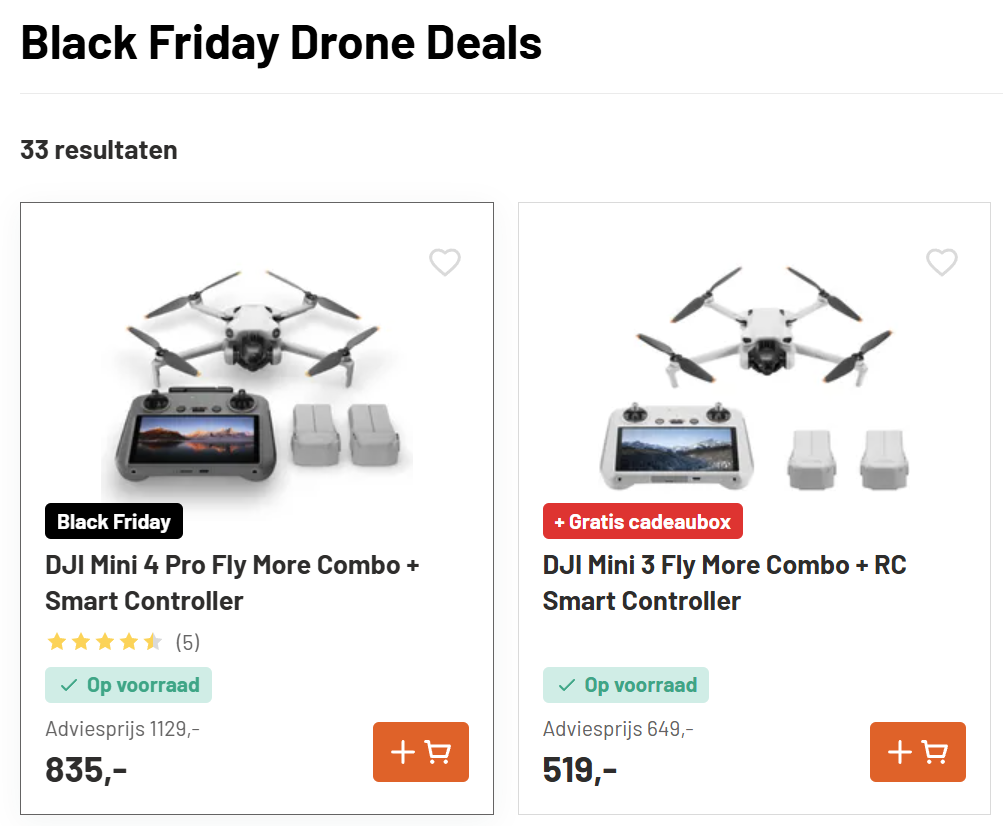Click the 835,- price
1003x826 pixels.
(x=86, y=769)
